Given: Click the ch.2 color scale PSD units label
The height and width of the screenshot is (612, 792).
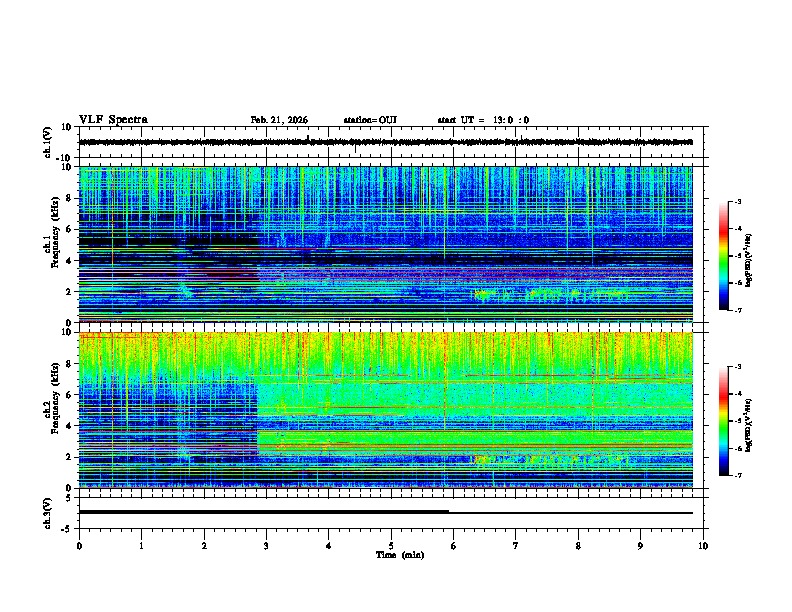Looking at the screenshot, I should (749, 425).
